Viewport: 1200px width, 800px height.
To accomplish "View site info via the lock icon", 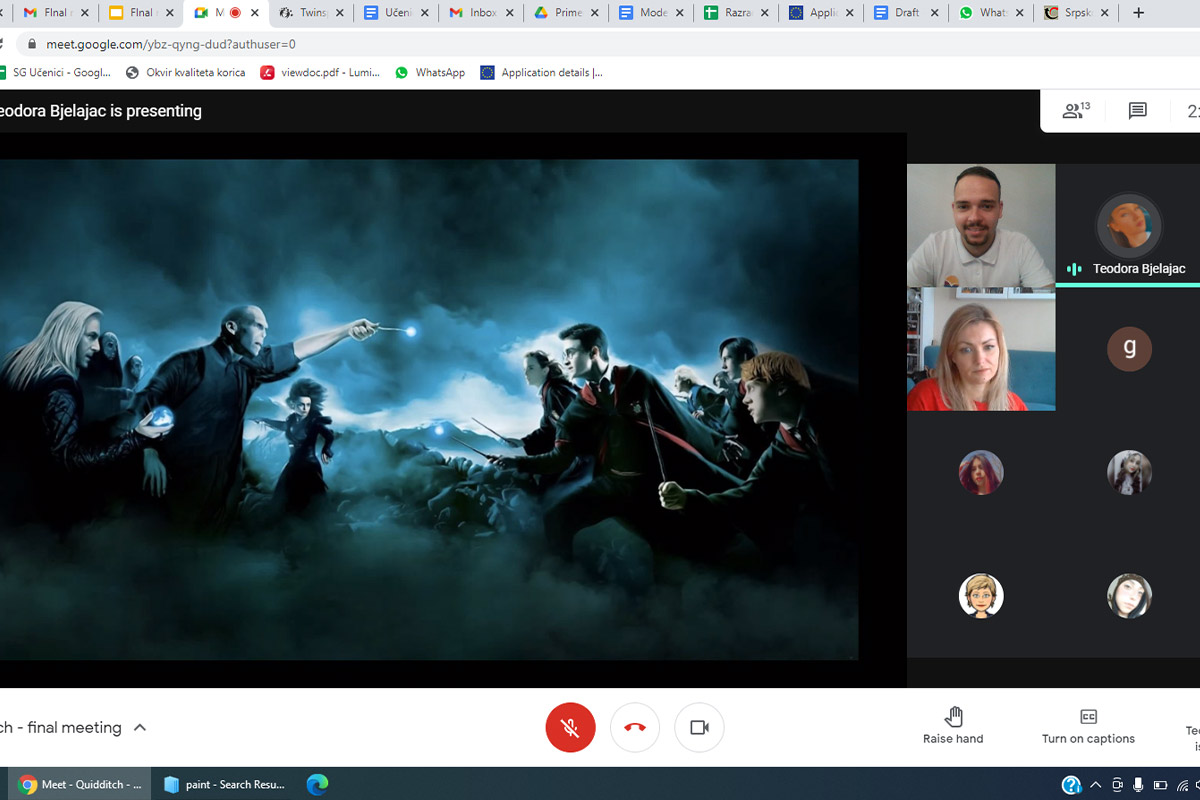I will [x=32, y=44].
